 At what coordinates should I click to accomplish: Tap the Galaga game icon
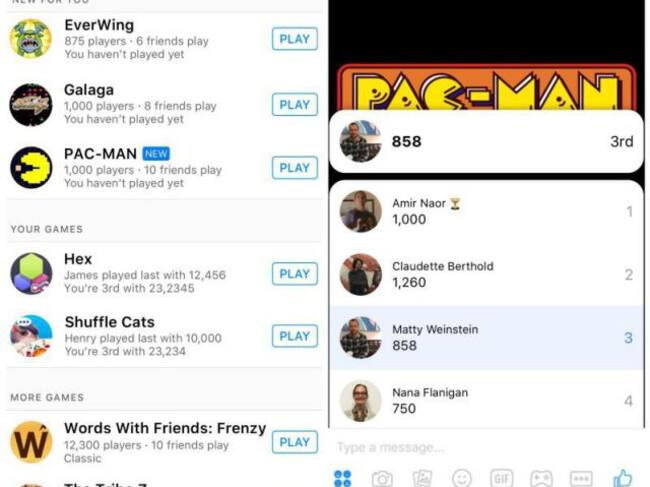click(x=31, y=104)
